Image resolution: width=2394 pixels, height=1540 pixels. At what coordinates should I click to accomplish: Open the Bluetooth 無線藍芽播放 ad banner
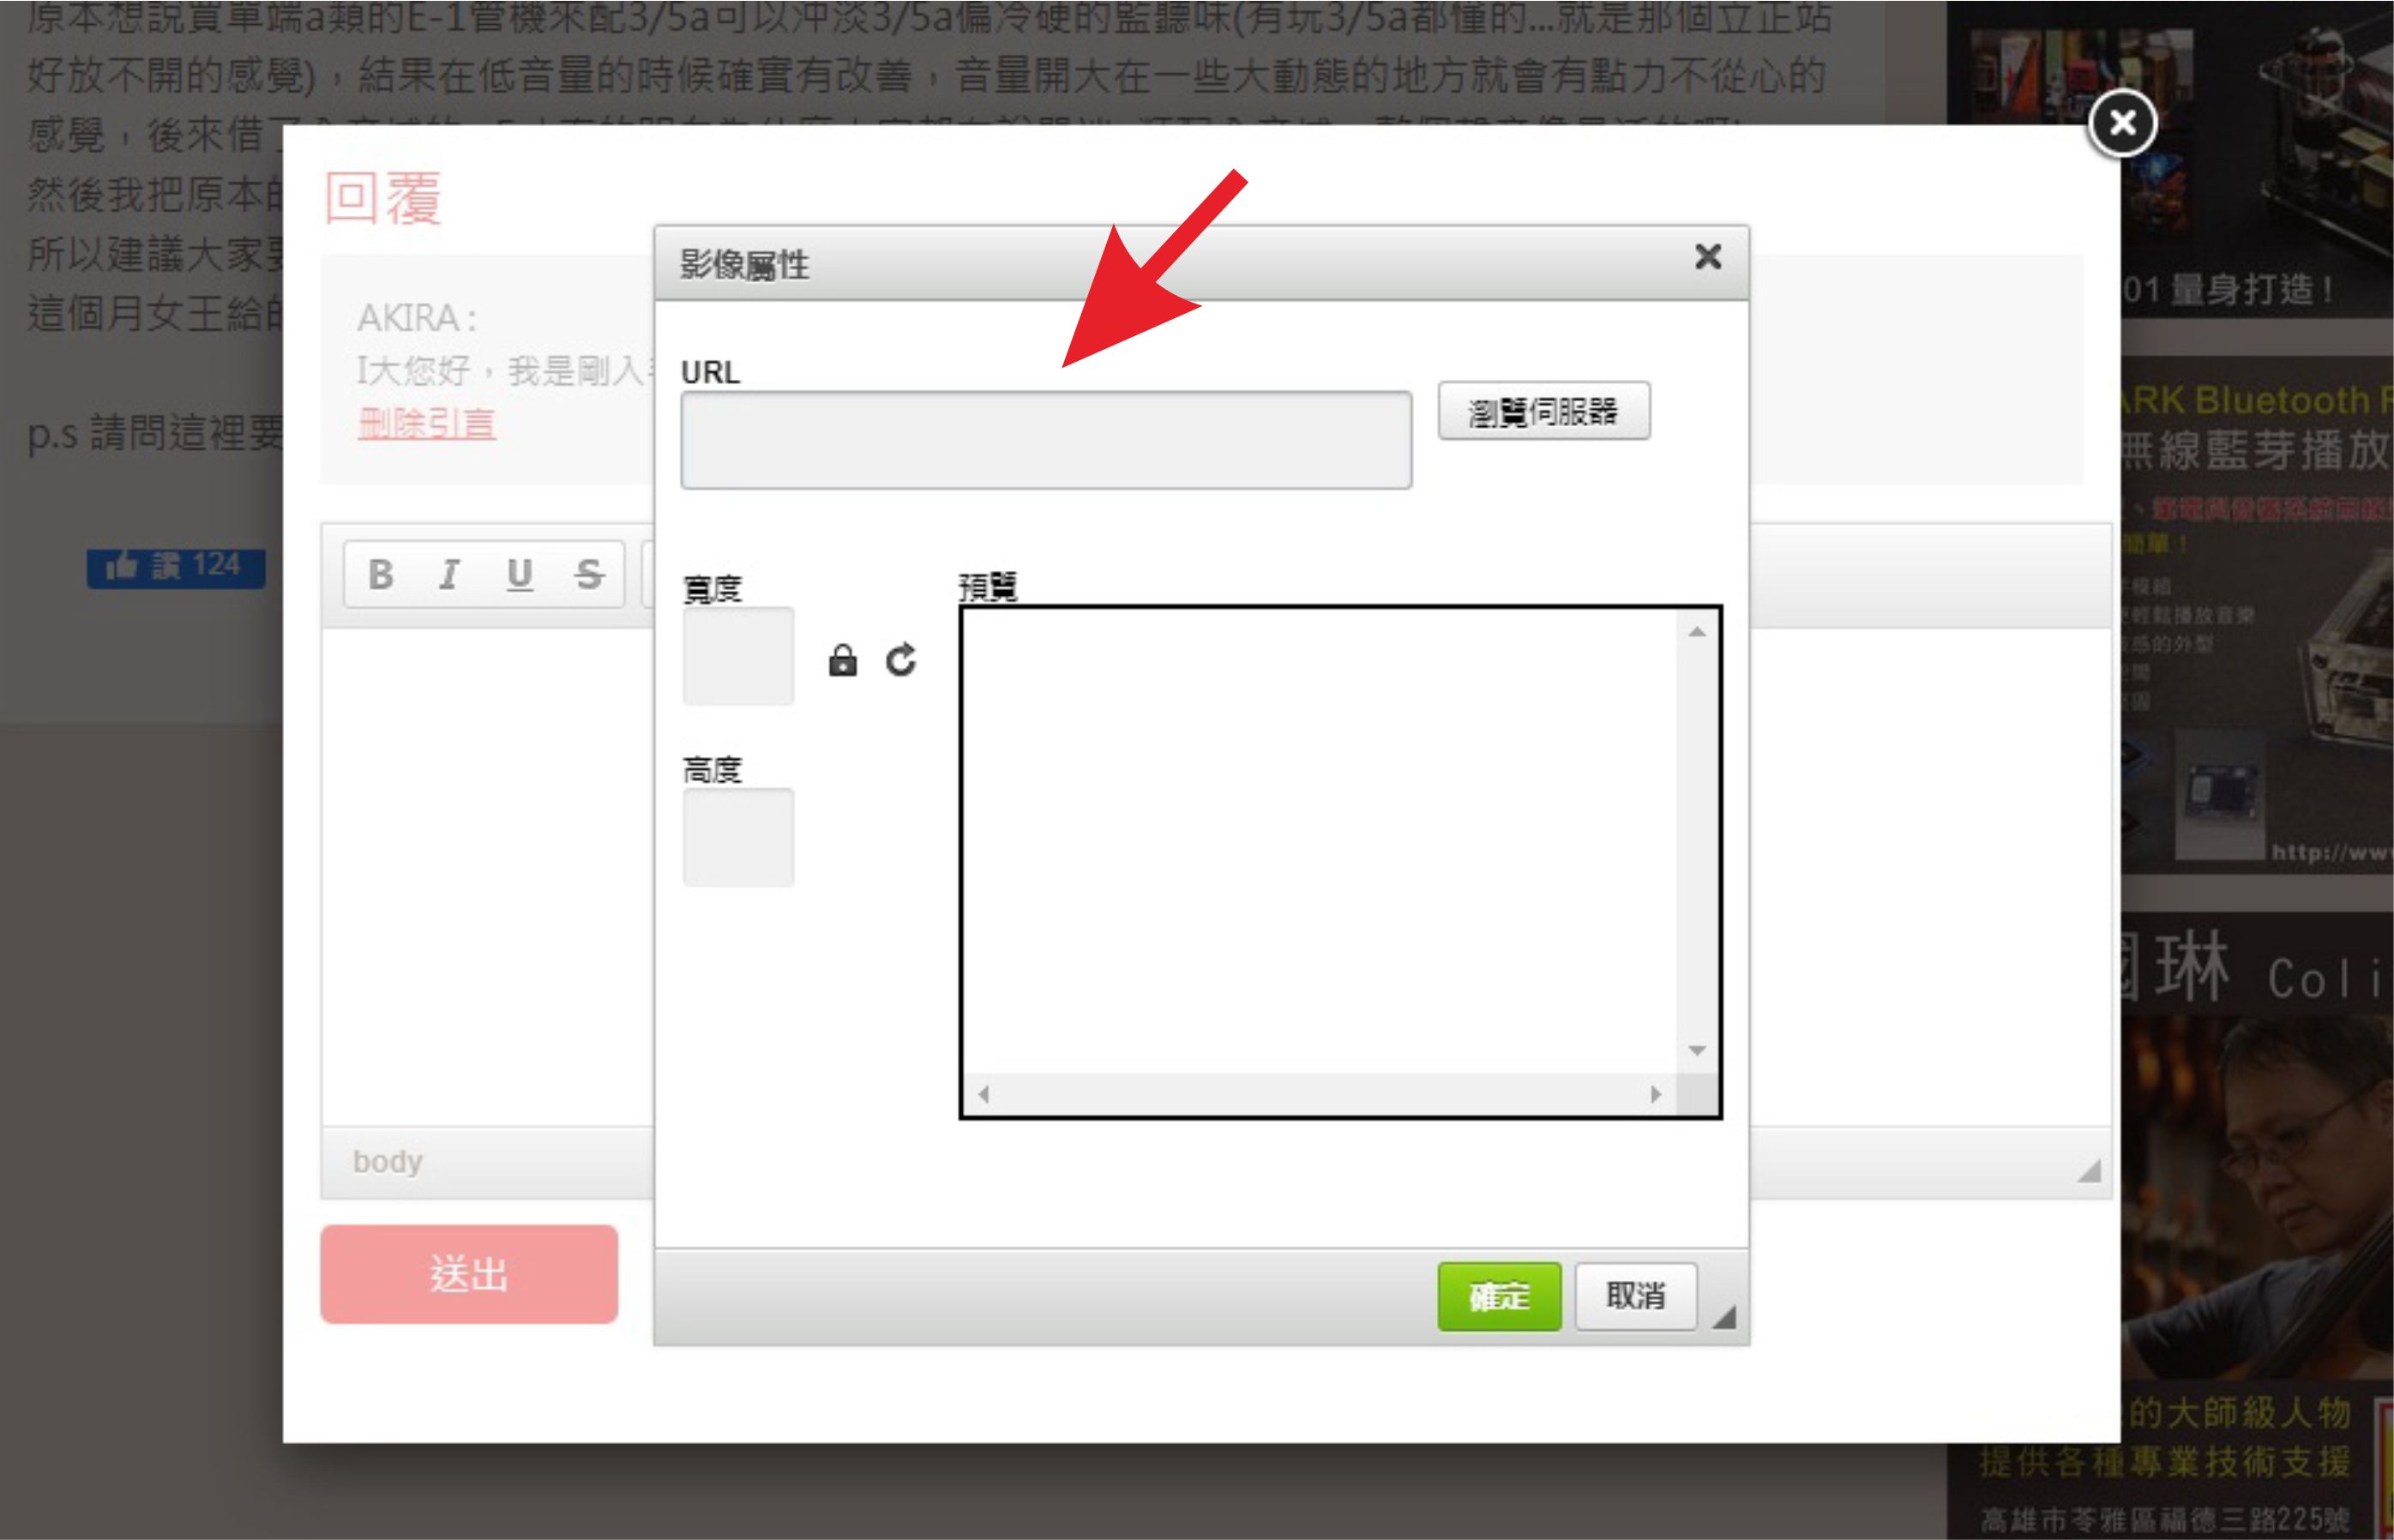click(x=2257, y=614)
